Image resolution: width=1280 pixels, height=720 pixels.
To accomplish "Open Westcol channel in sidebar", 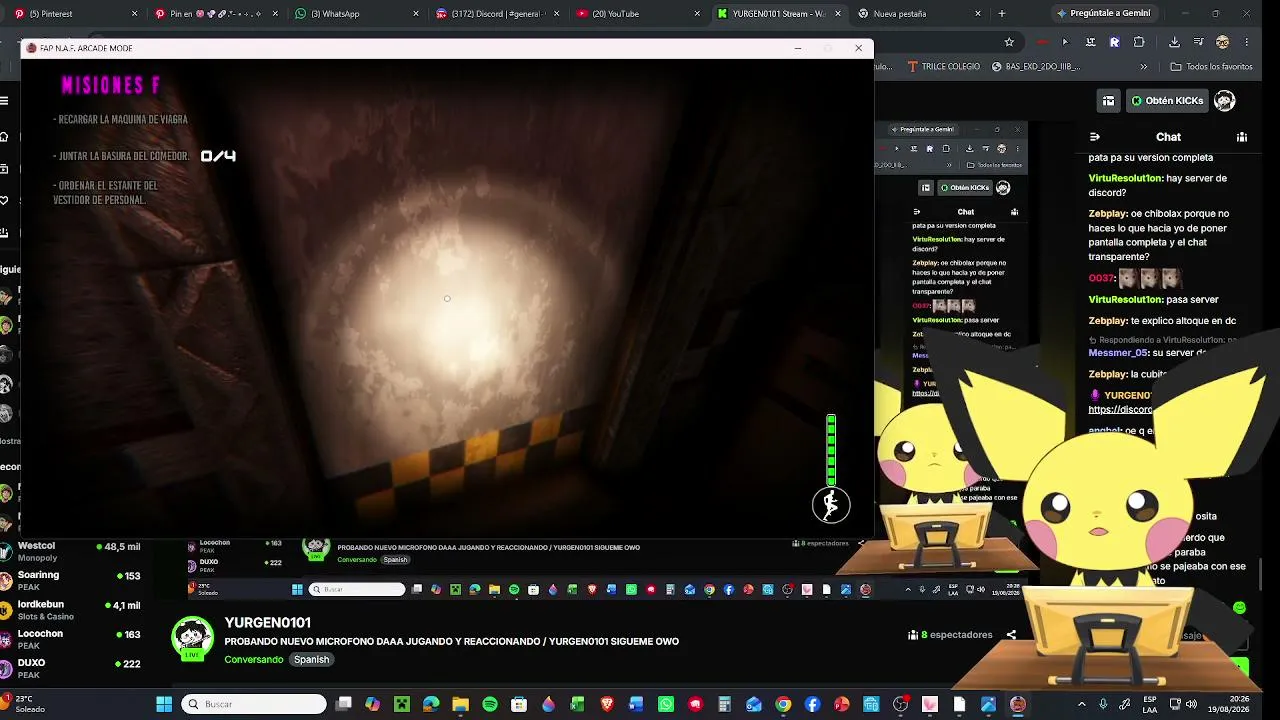I will point(72,552).
